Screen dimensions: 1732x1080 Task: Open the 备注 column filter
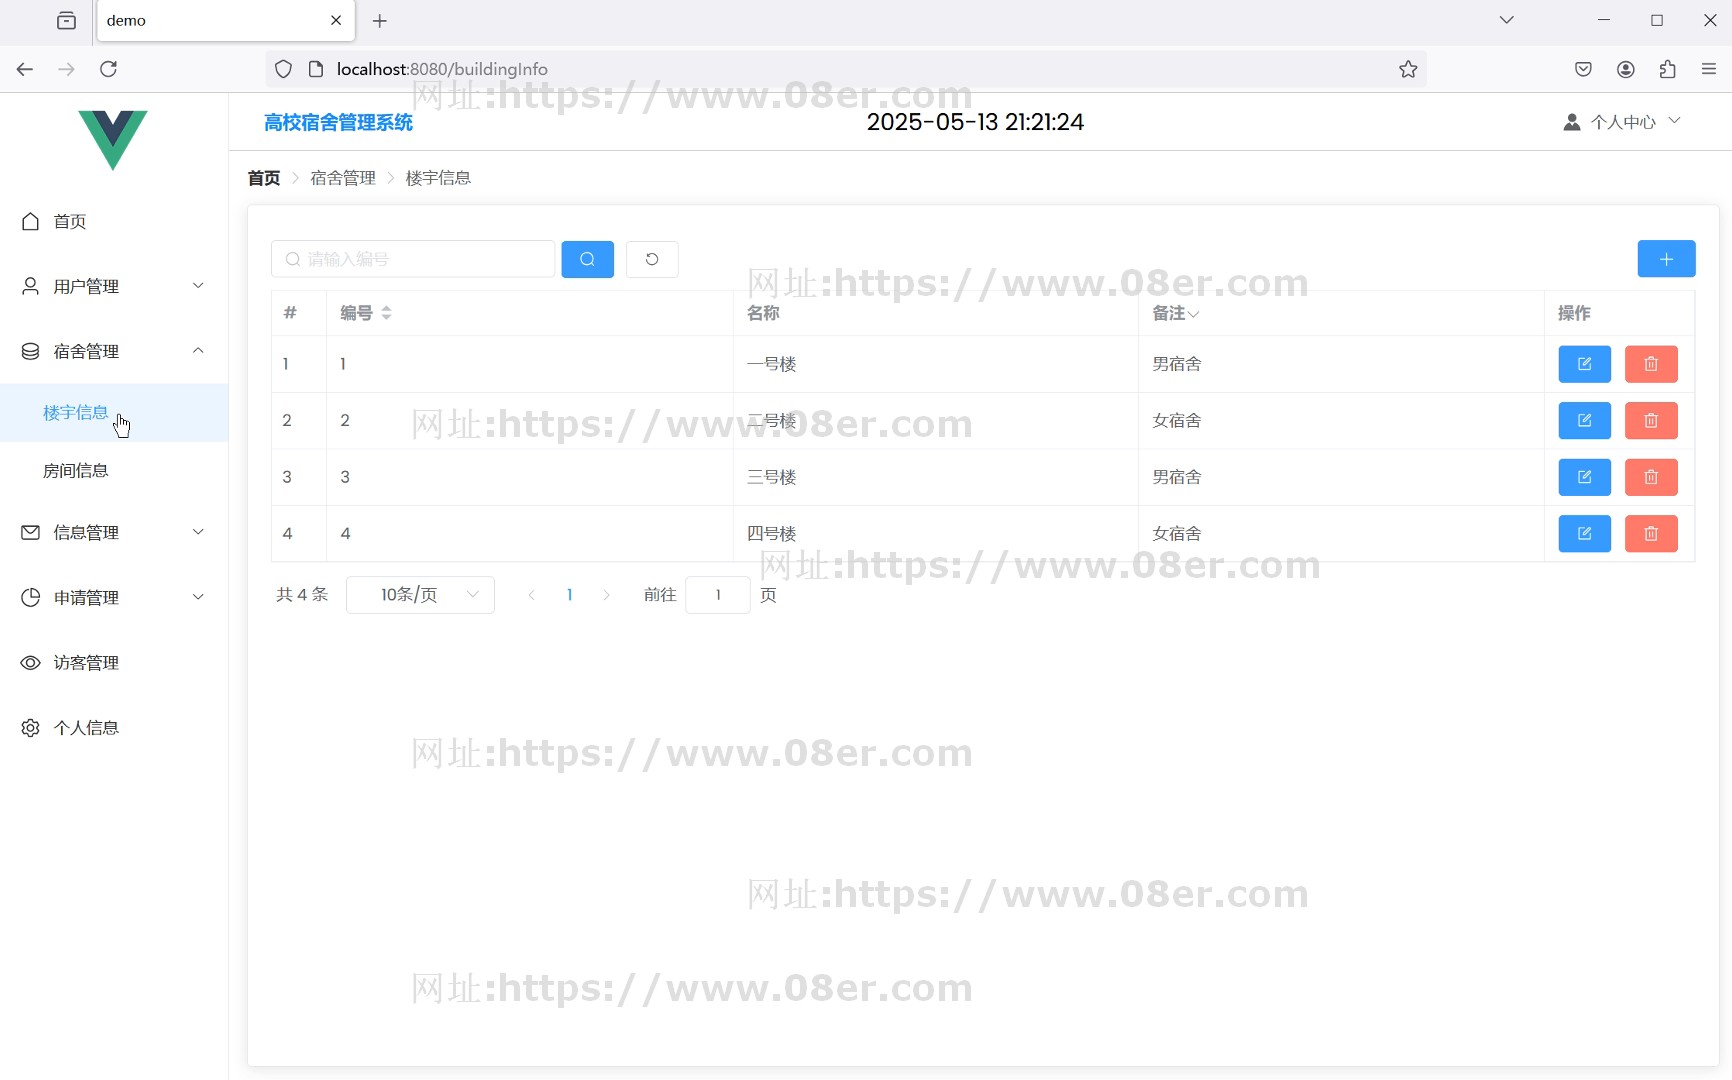pyautogui.click(x=1193, y=314)
